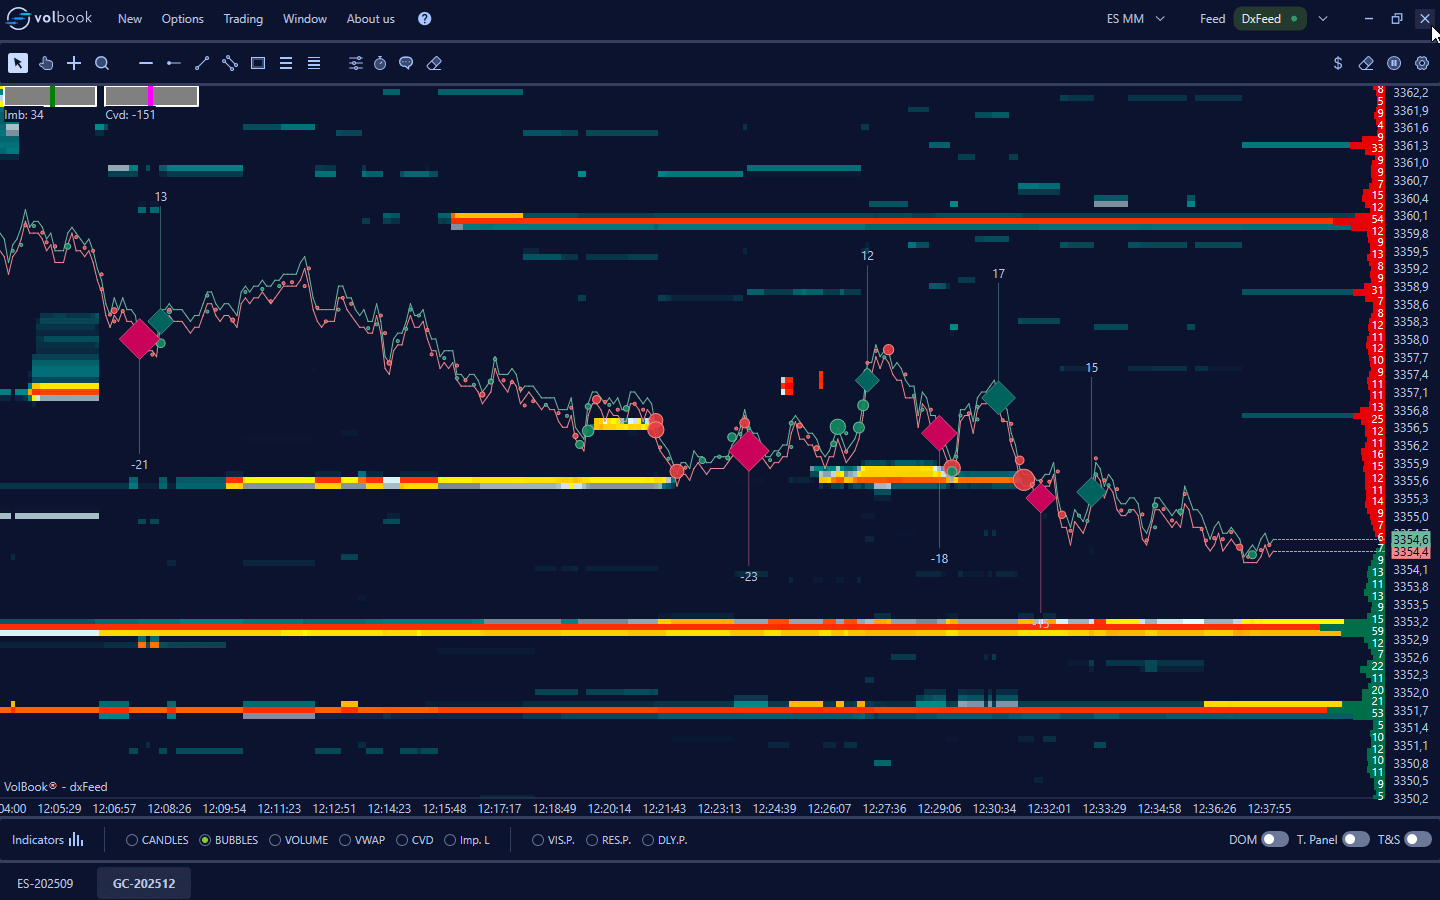Viewport: 1440px width, 900px height.
Task: Switch to the ES-202509 tab
Action: (45, 884)
